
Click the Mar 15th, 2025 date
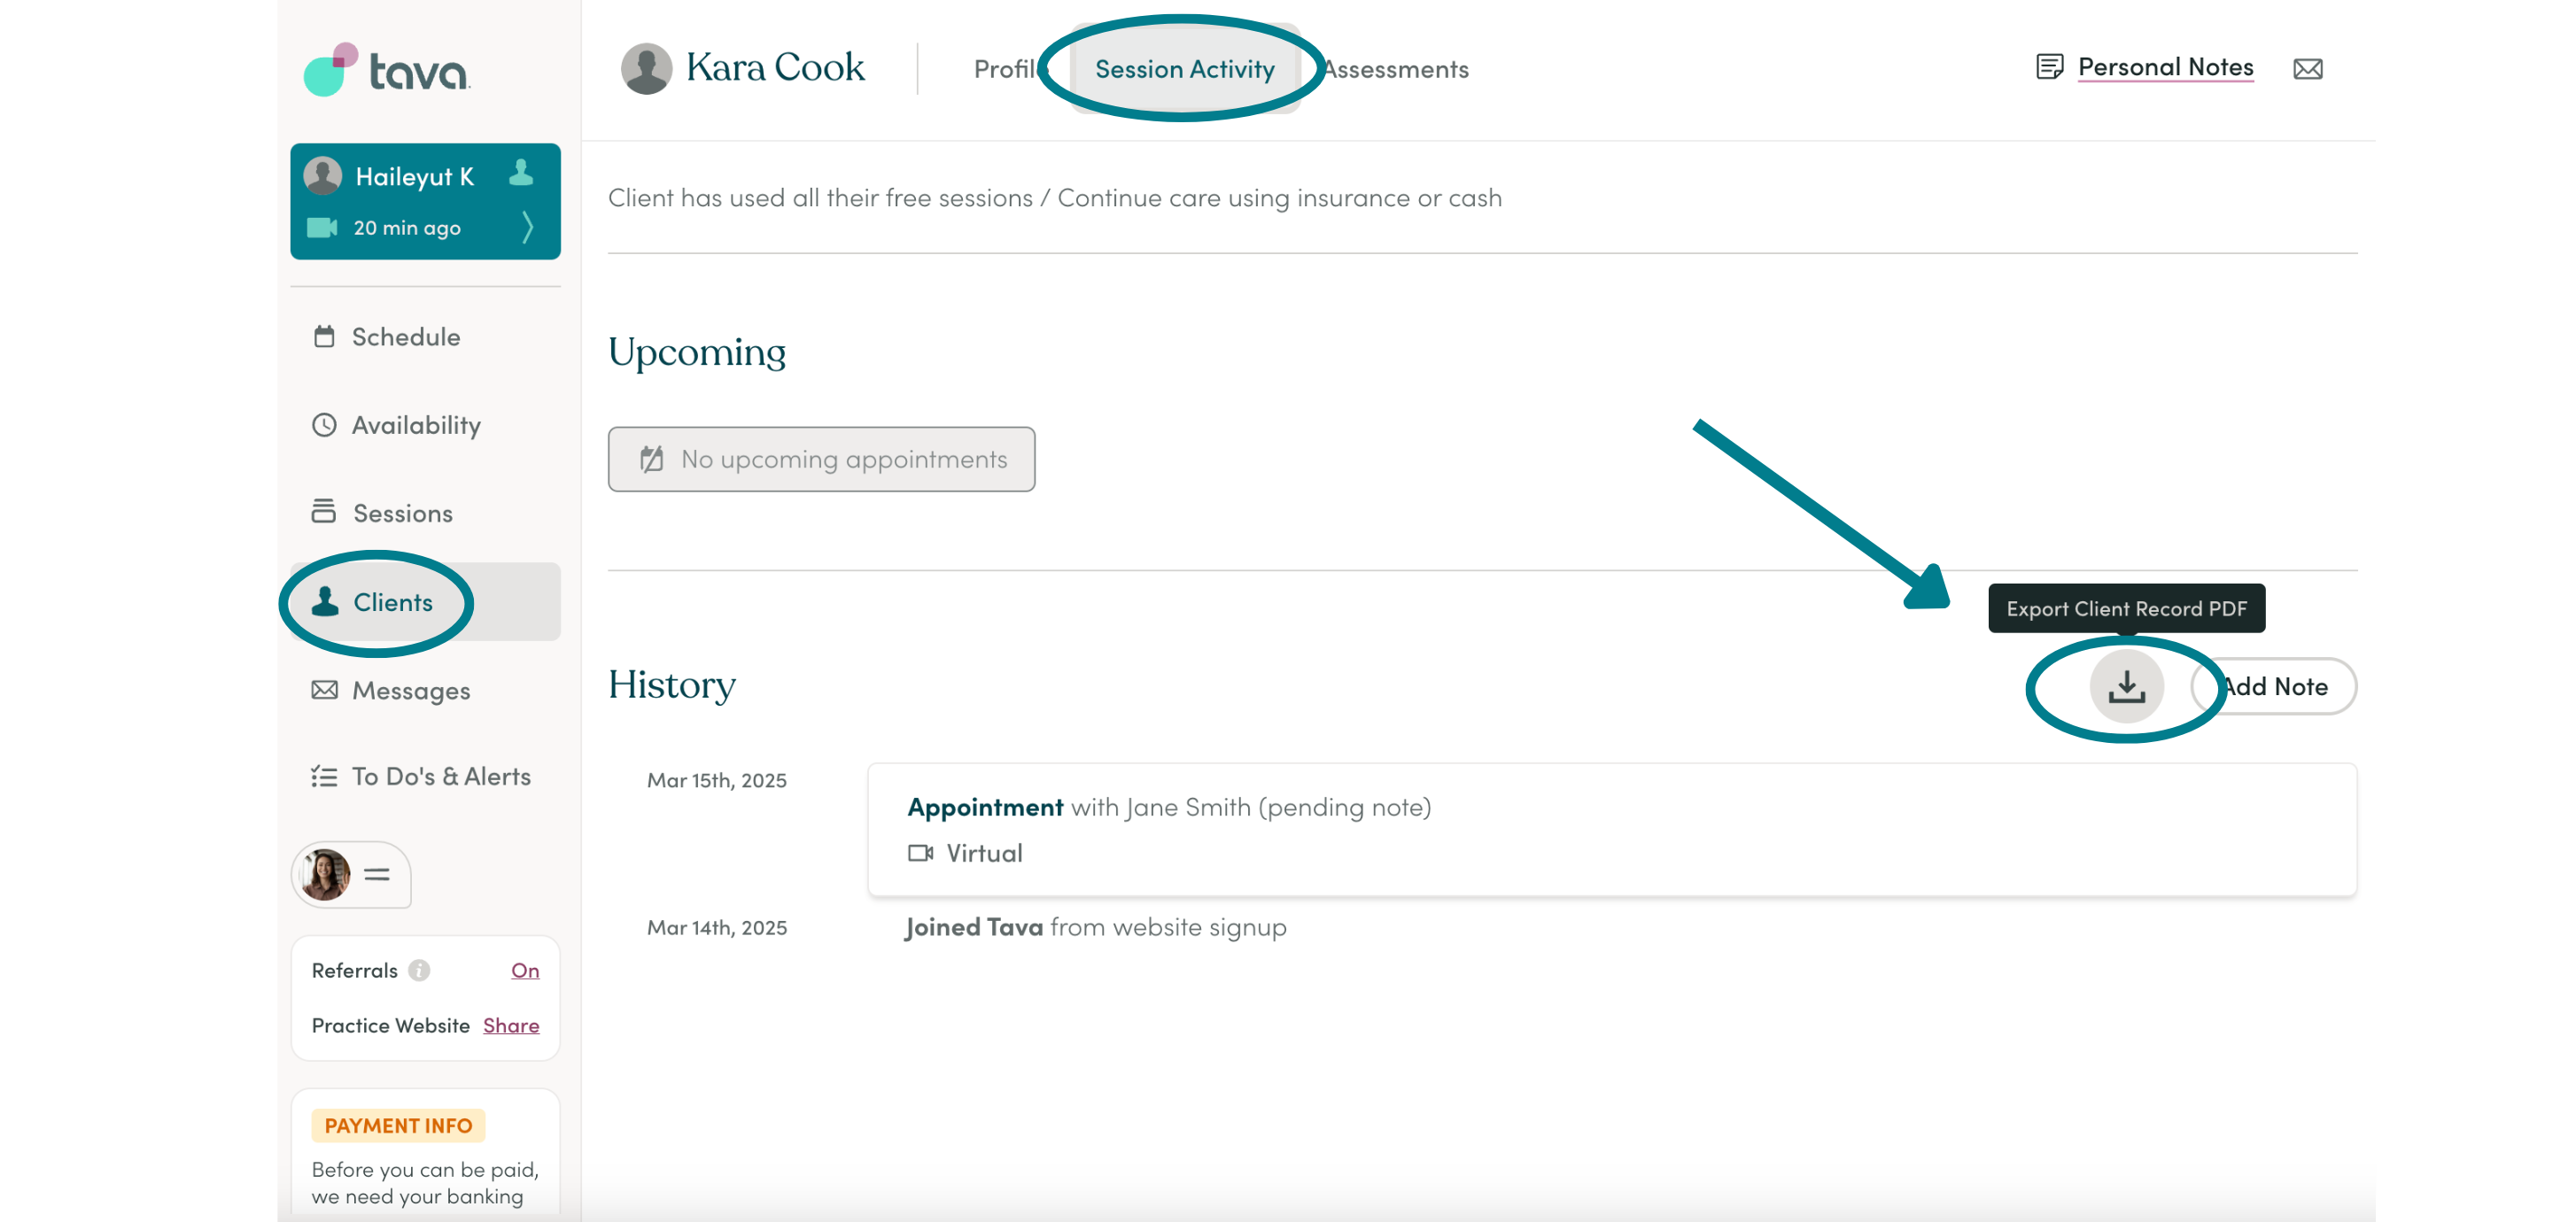[x=717, y=780]
